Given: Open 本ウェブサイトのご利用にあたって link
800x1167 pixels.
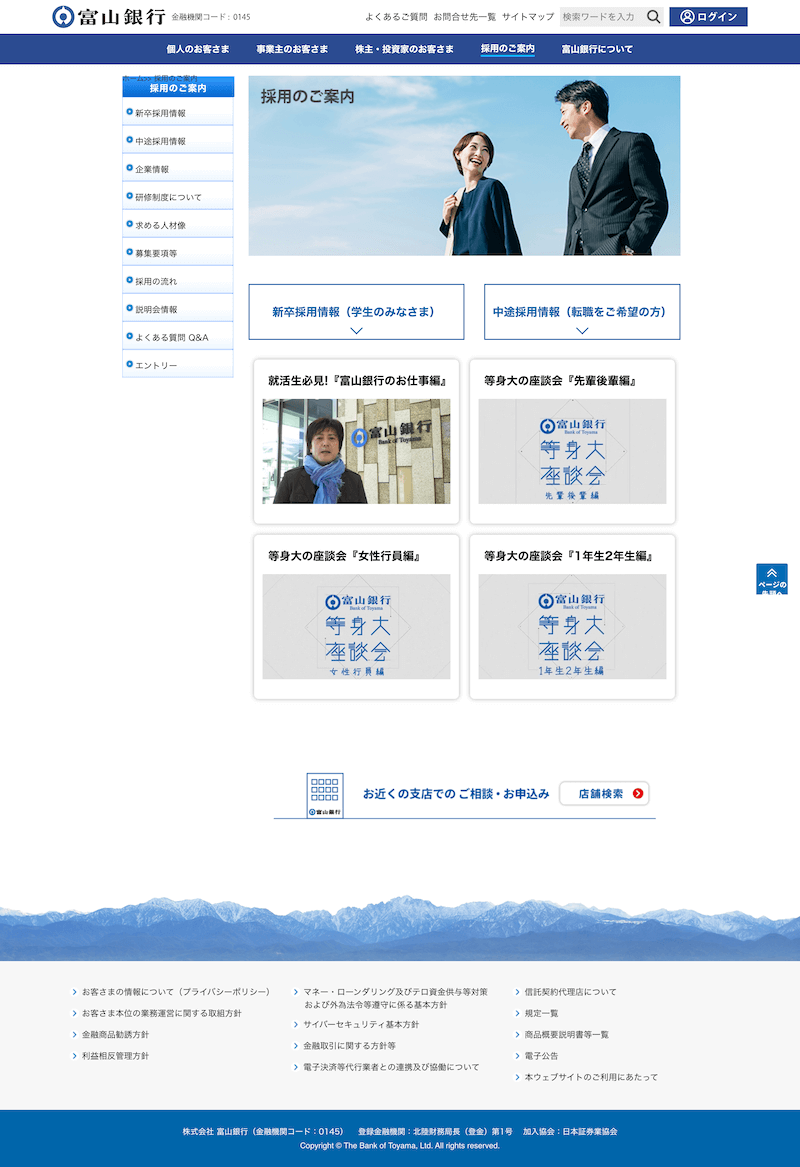Looking at the screenshot, I should (x=591, y=1077).
